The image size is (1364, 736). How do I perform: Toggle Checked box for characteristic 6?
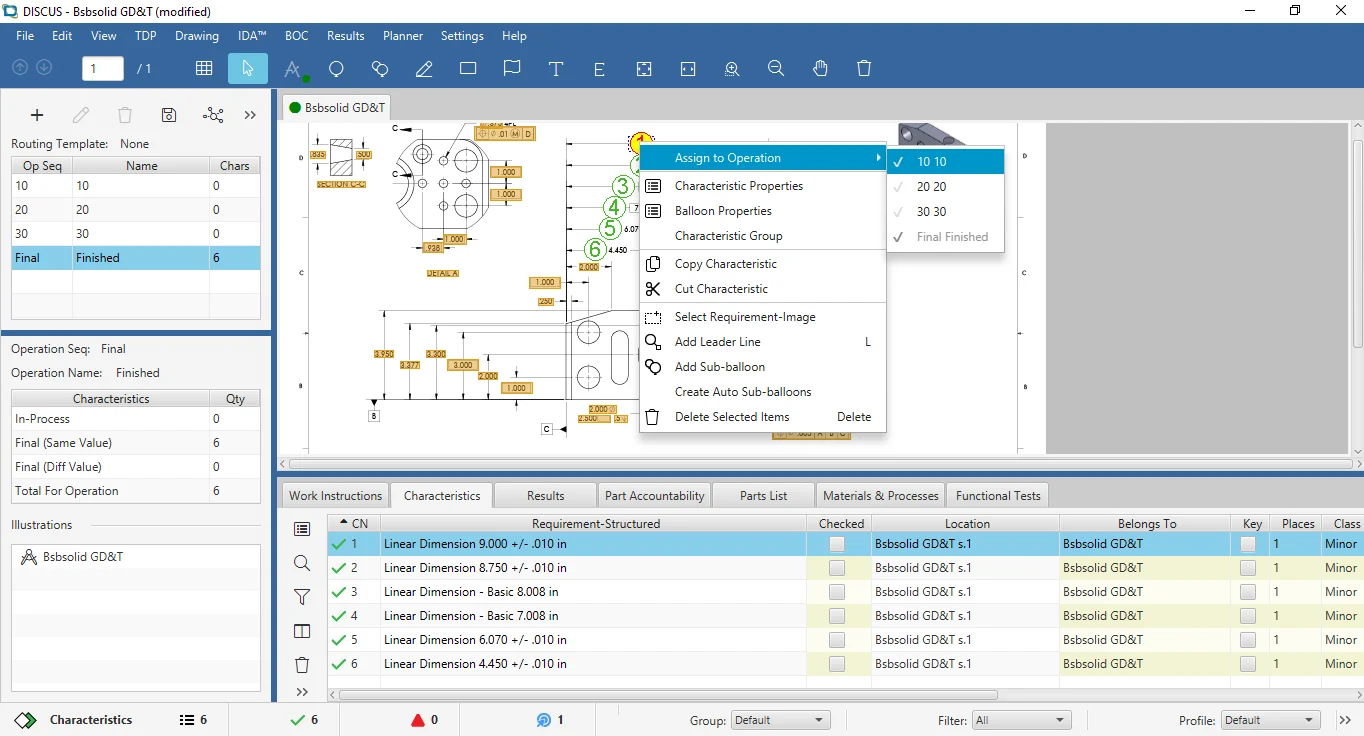pos(837,664)
